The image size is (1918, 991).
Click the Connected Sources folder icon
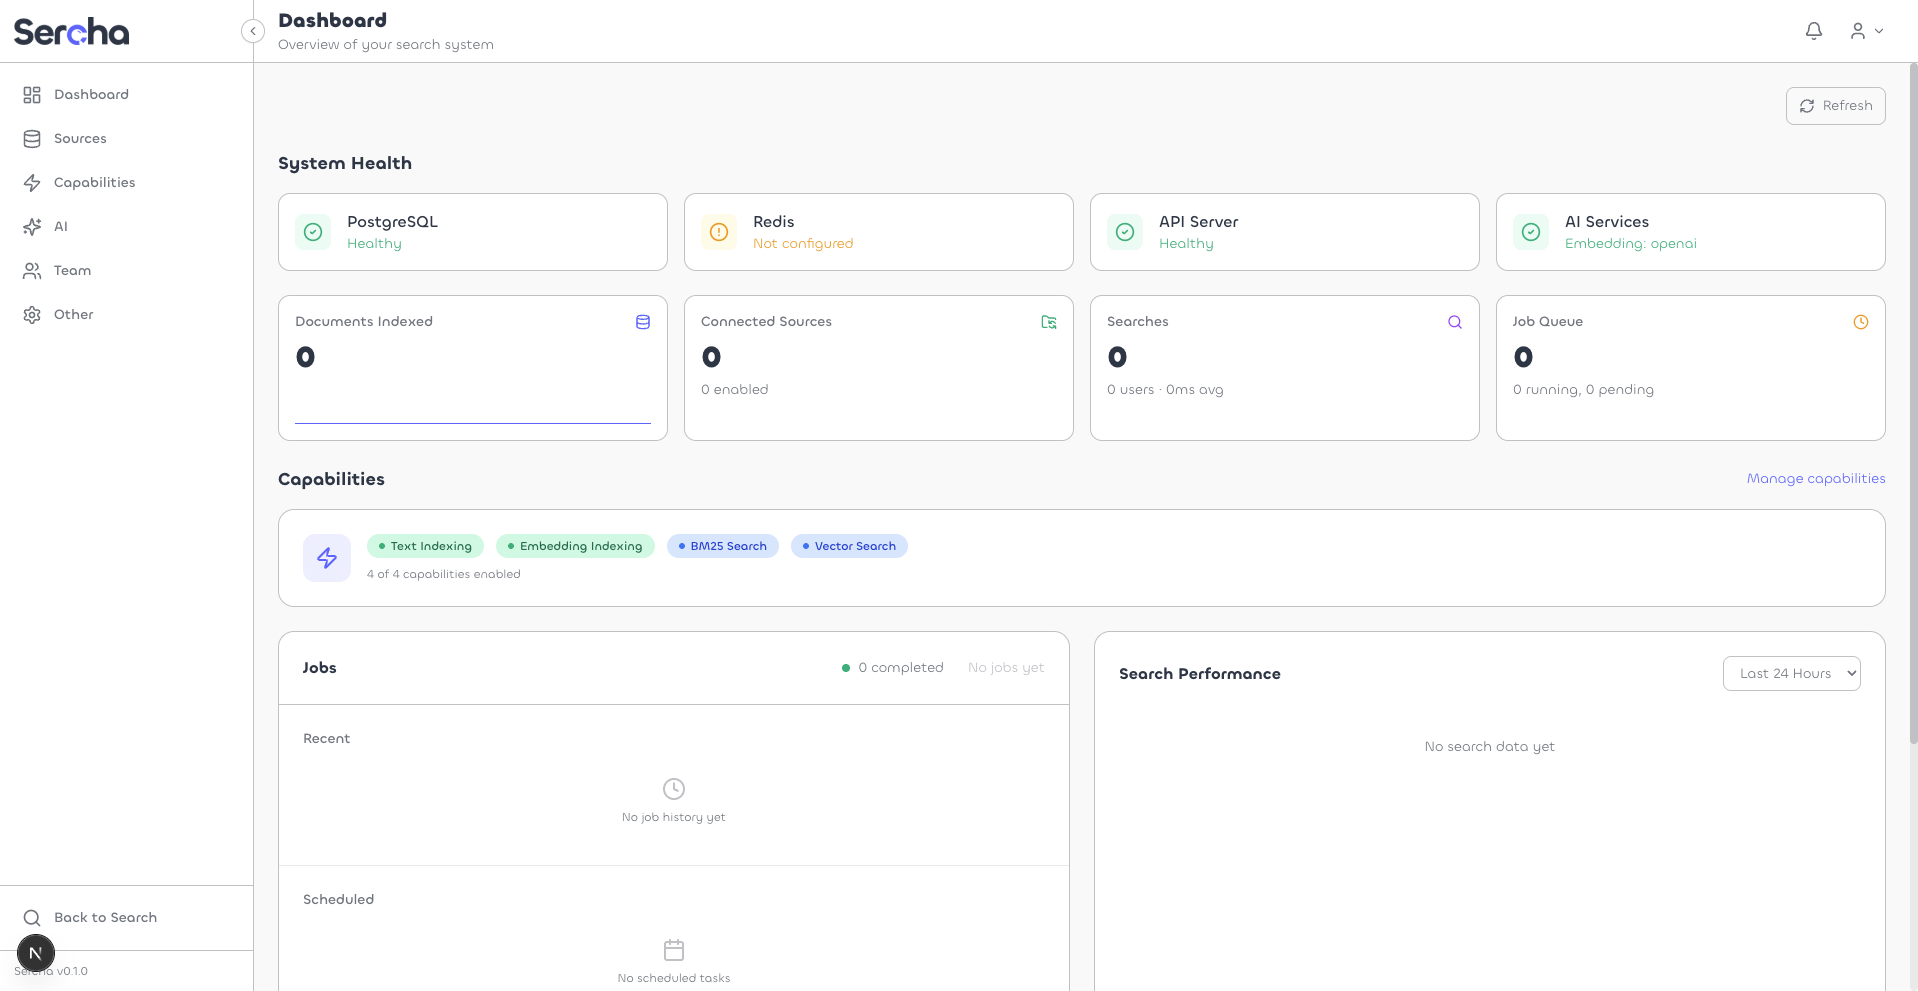[x=1048, y=322]
